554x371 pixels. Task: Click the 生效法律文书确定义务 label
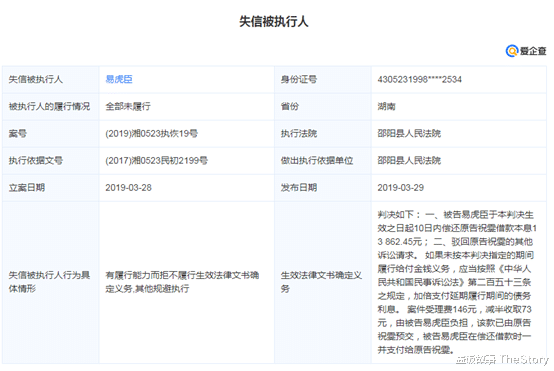pos(321,282)
